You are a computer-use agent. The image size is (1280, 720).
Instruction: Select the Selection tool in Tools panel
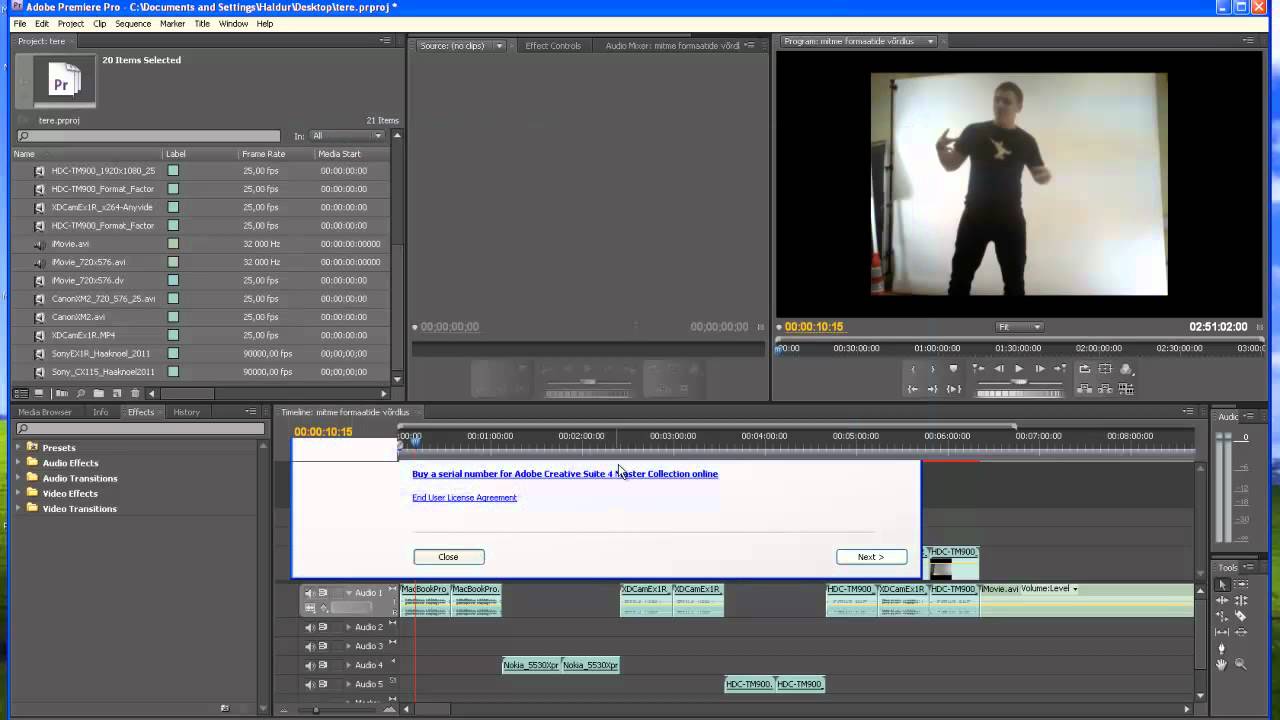[x=1222, y=584]
